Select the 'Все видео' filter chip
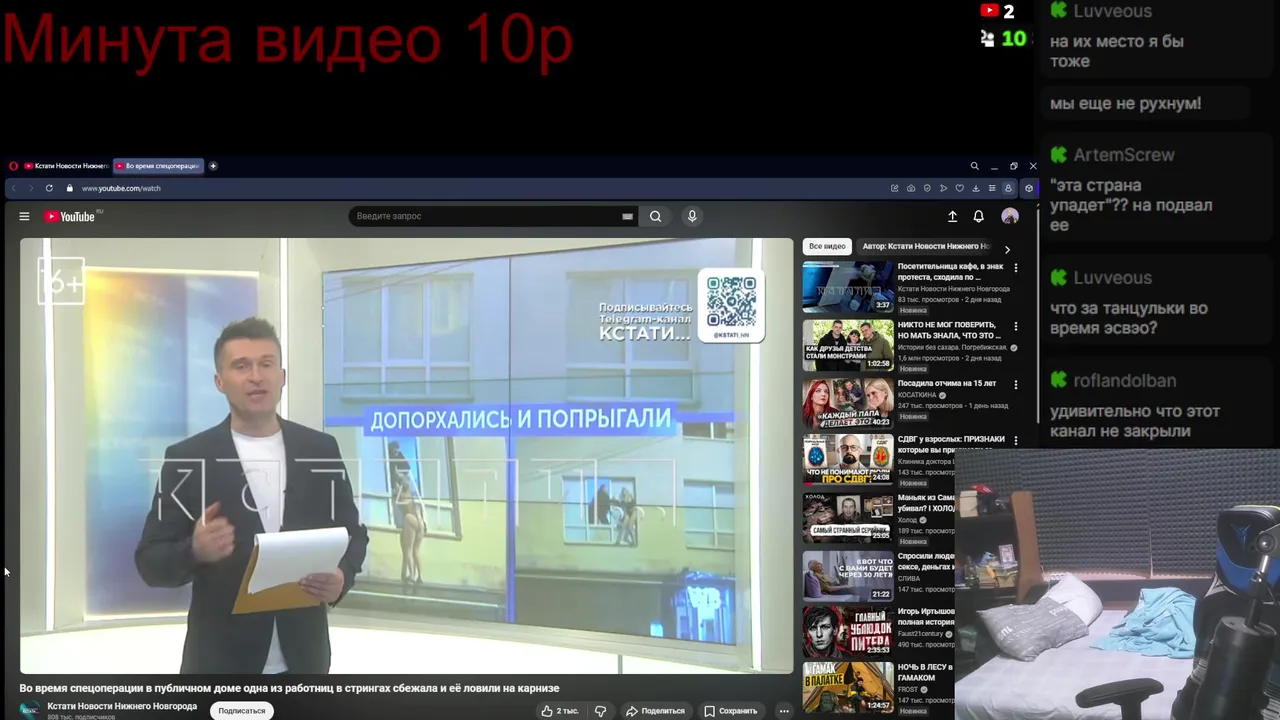 pyautogui.click(x=827, y=246)
